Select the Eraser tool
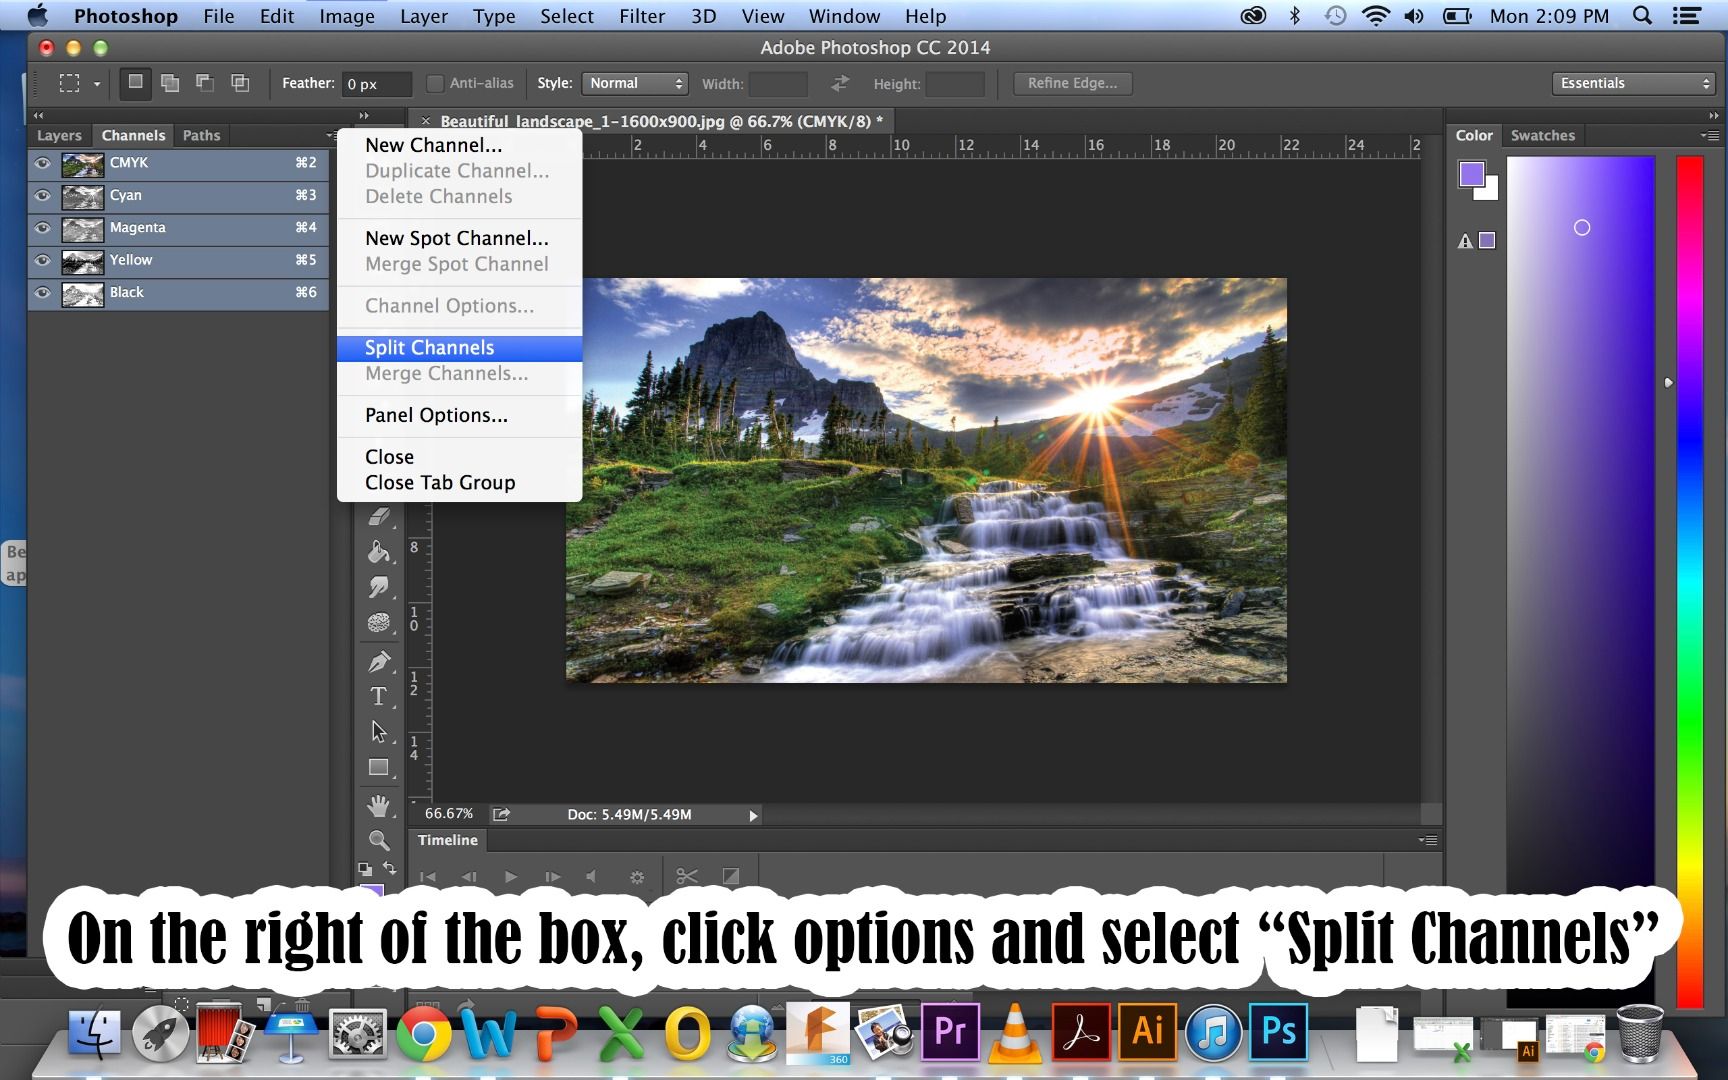 click(379, 516)
